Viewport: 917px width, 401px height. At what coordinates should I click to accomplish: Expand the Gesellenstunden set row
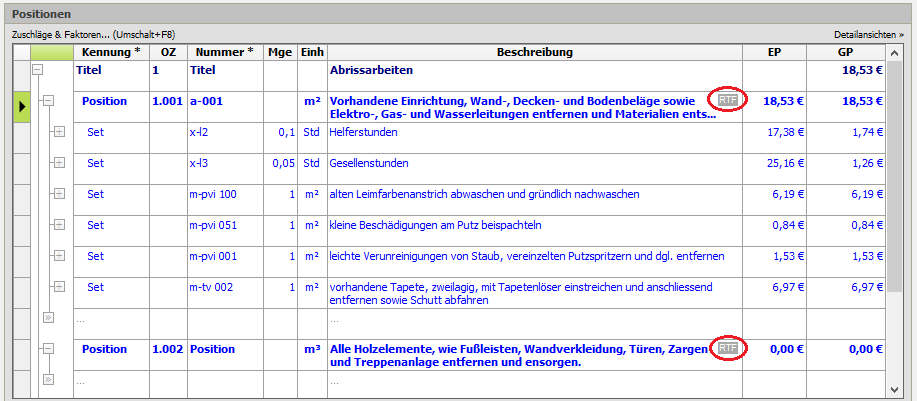click(59, 164)
